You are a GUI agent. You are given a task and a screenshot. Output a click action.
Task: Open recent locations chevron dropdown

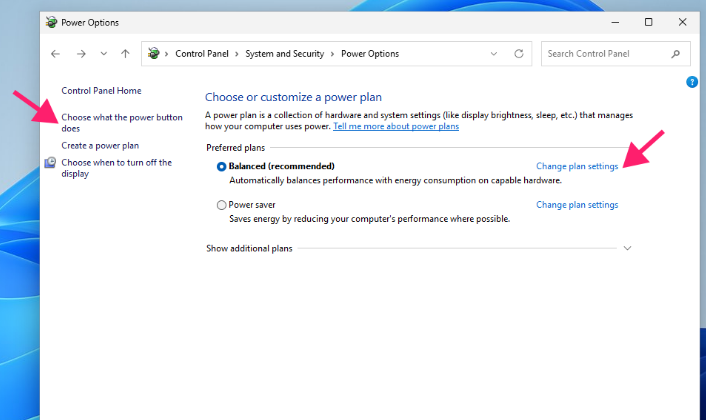[104, 54]
